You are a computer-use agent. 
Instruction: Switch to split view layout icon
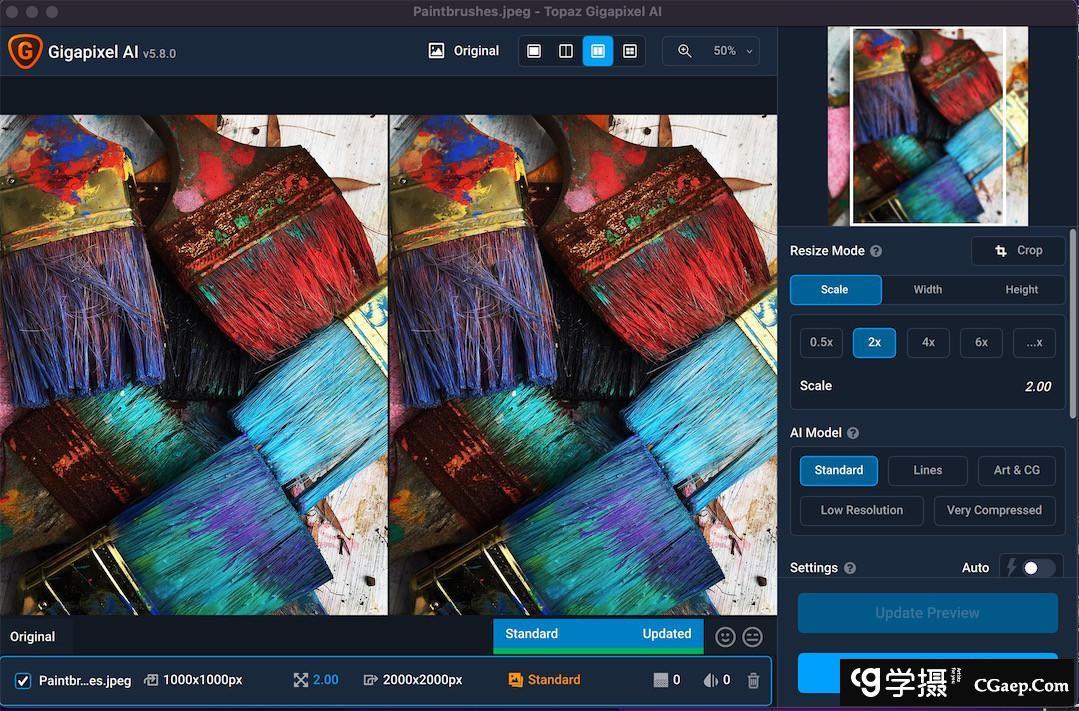coord(566,51)
